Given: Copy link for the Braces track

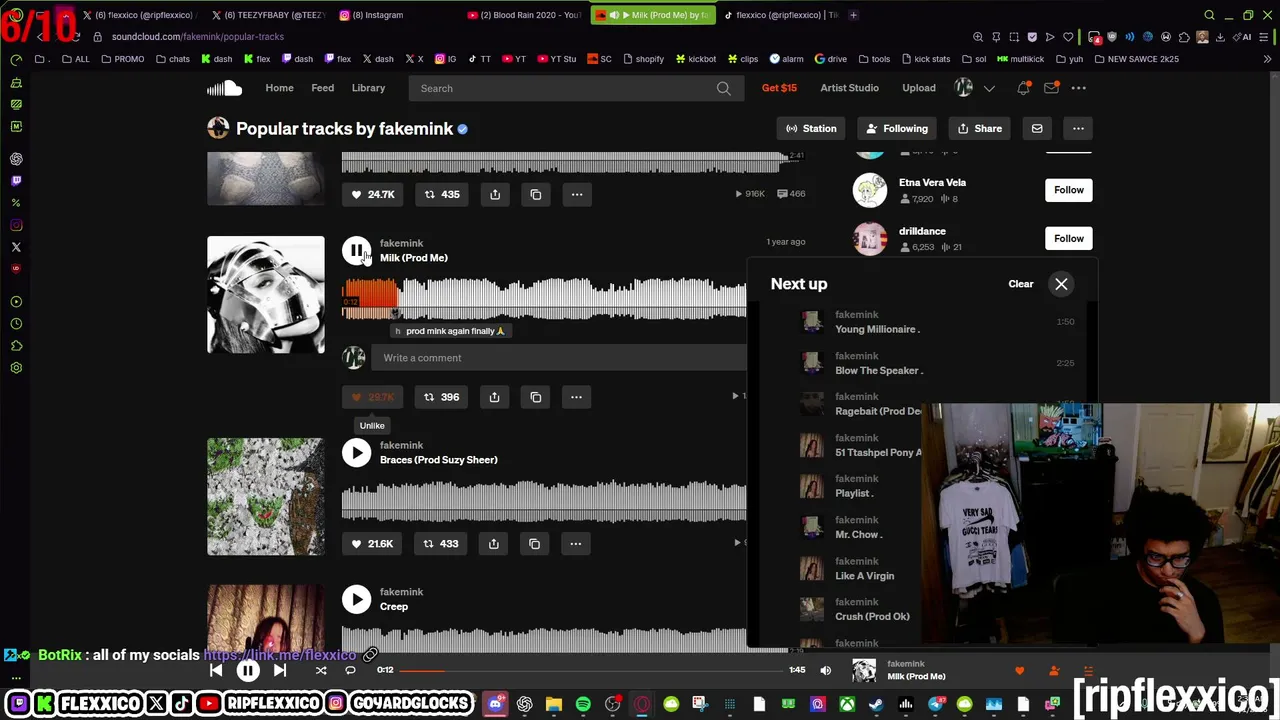Looking at the screenshot, I should [534, 544].
